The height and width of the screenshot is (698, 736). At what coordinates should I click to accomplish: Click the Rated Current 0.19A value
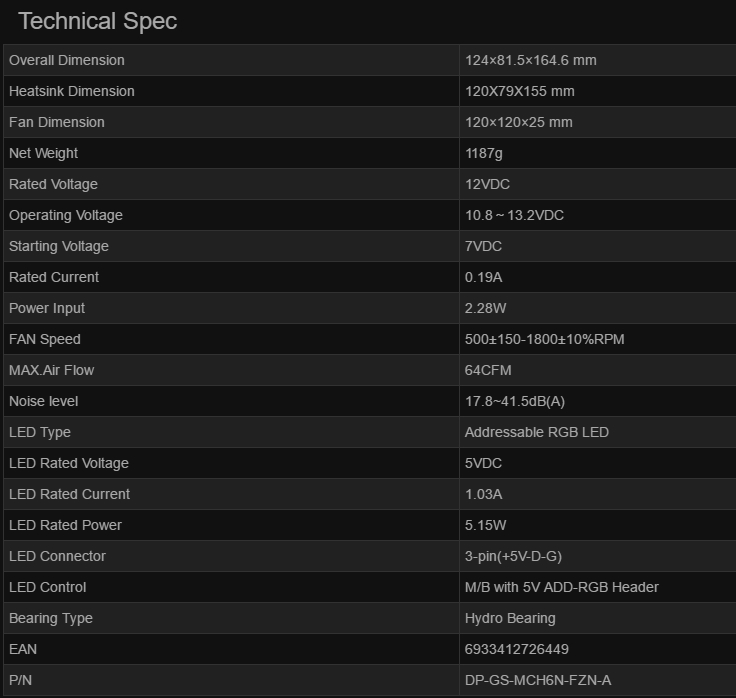click(484, 277)
